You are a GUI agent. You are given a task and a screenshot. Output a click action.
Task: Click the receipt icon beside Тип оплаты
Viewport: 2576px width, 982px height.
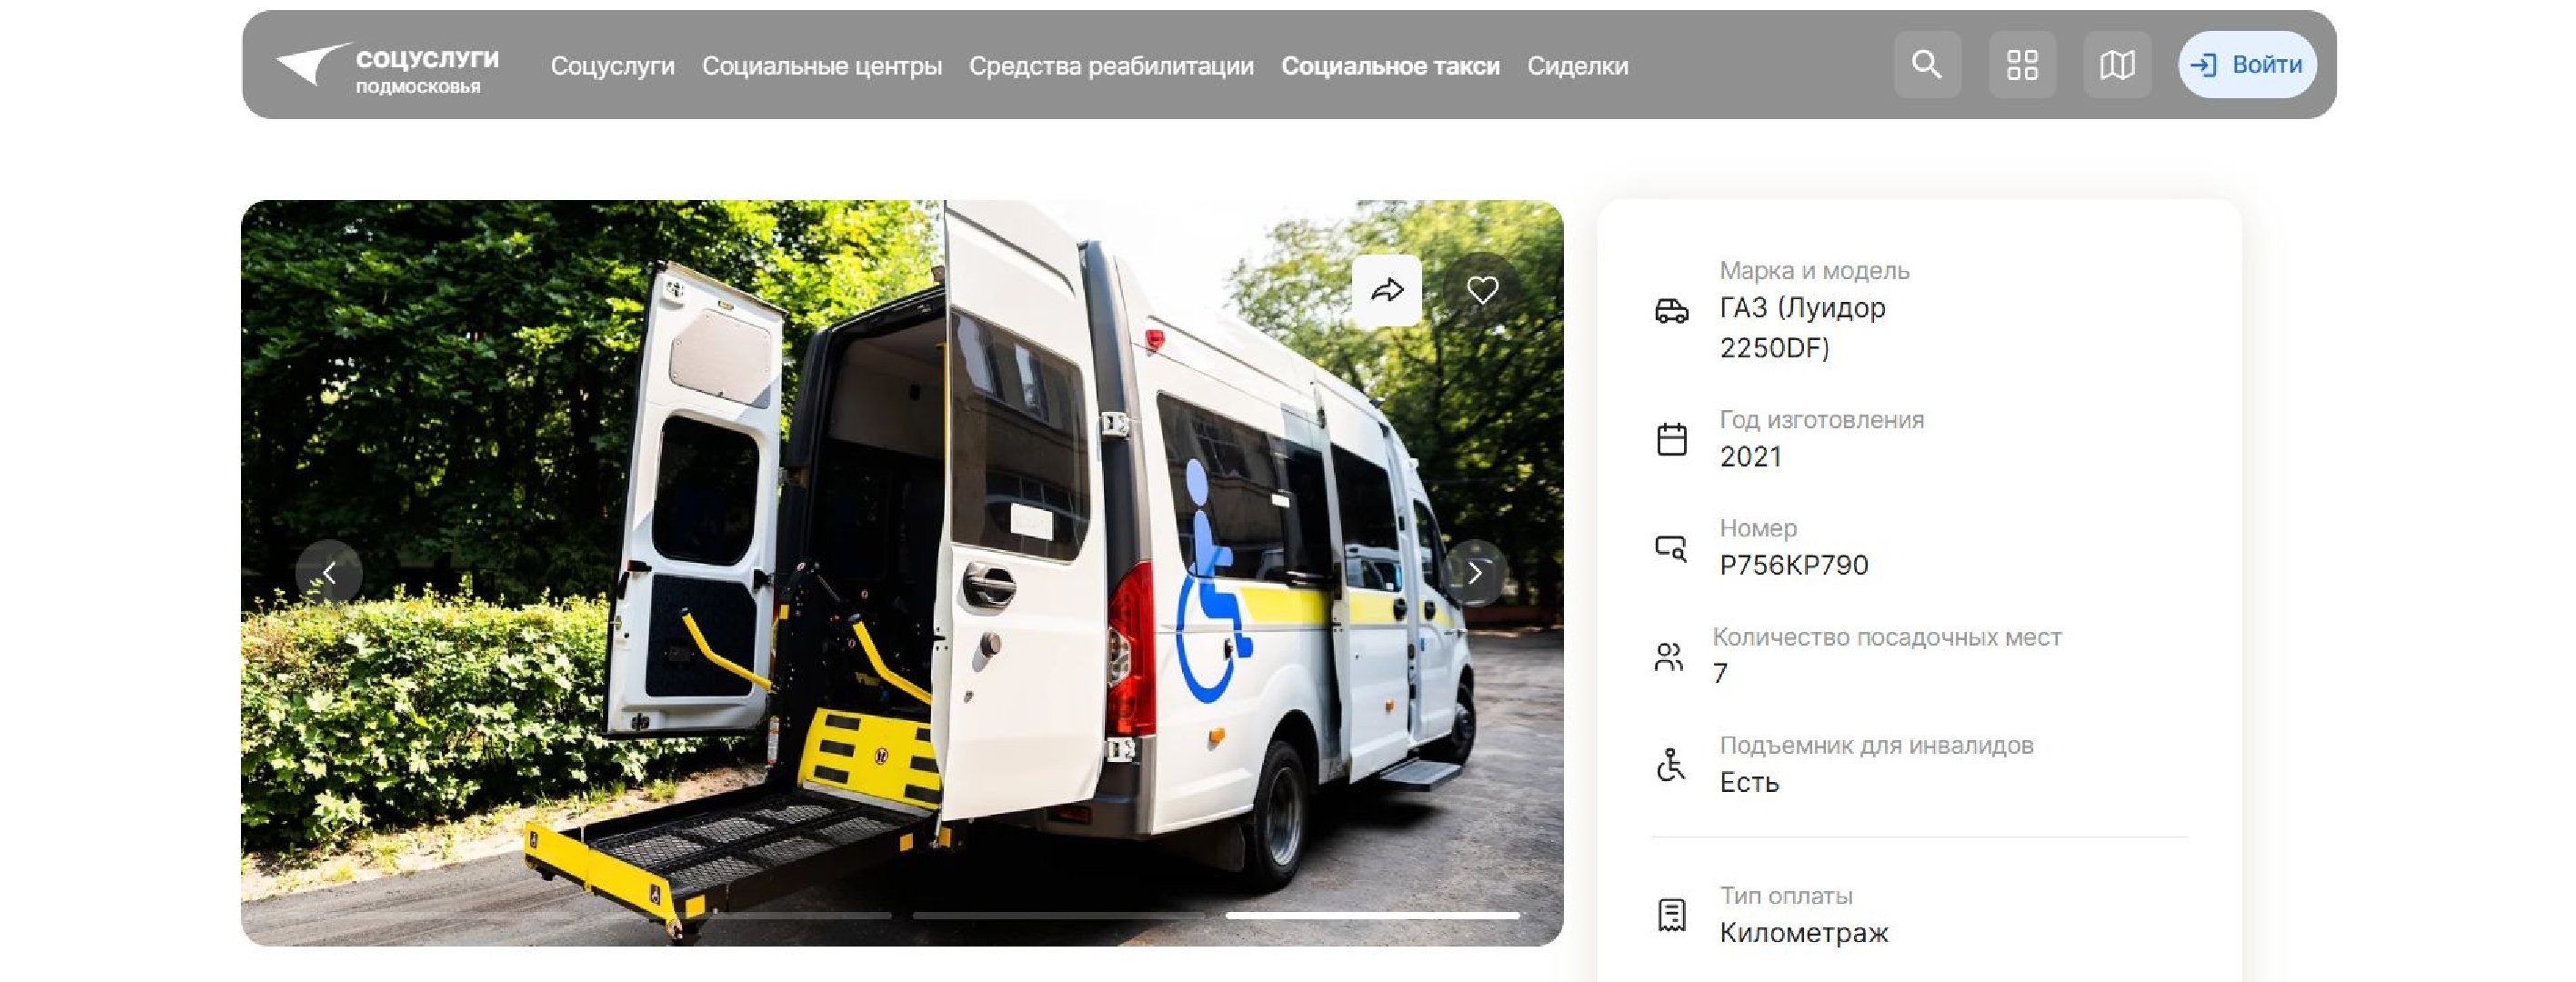pos(1672,915)
